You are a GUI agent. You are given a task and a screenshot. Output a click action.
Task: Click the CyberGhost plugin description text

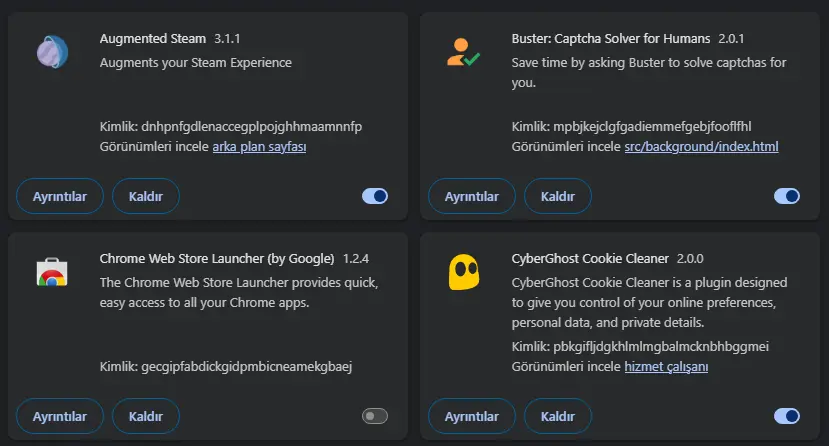pos(649,302)
